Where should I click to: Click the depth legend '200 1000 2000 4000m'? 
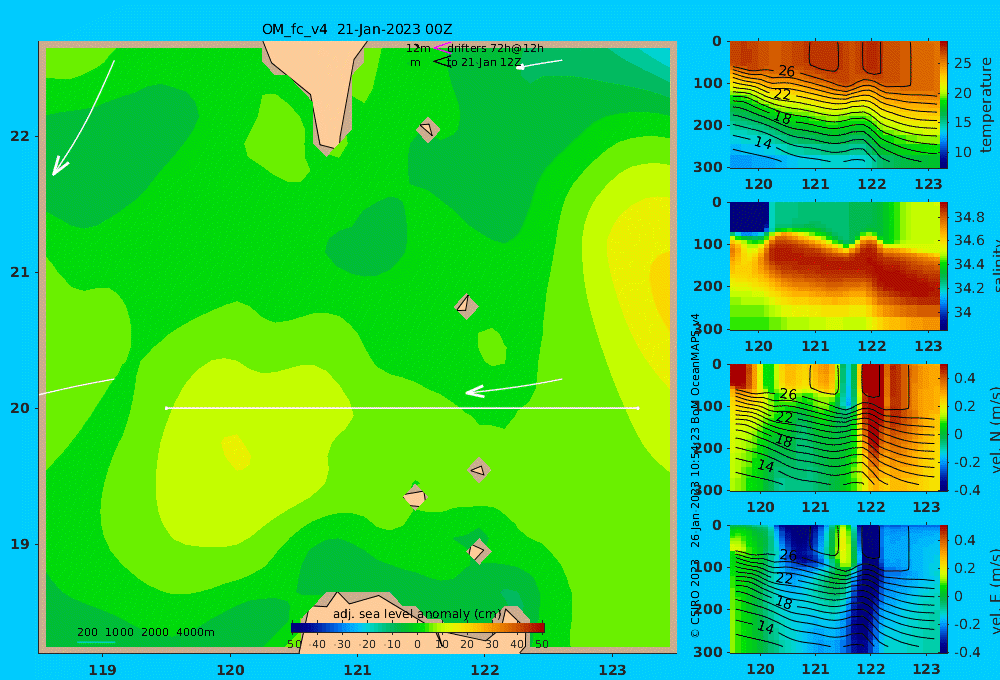[x=145, y=632]
